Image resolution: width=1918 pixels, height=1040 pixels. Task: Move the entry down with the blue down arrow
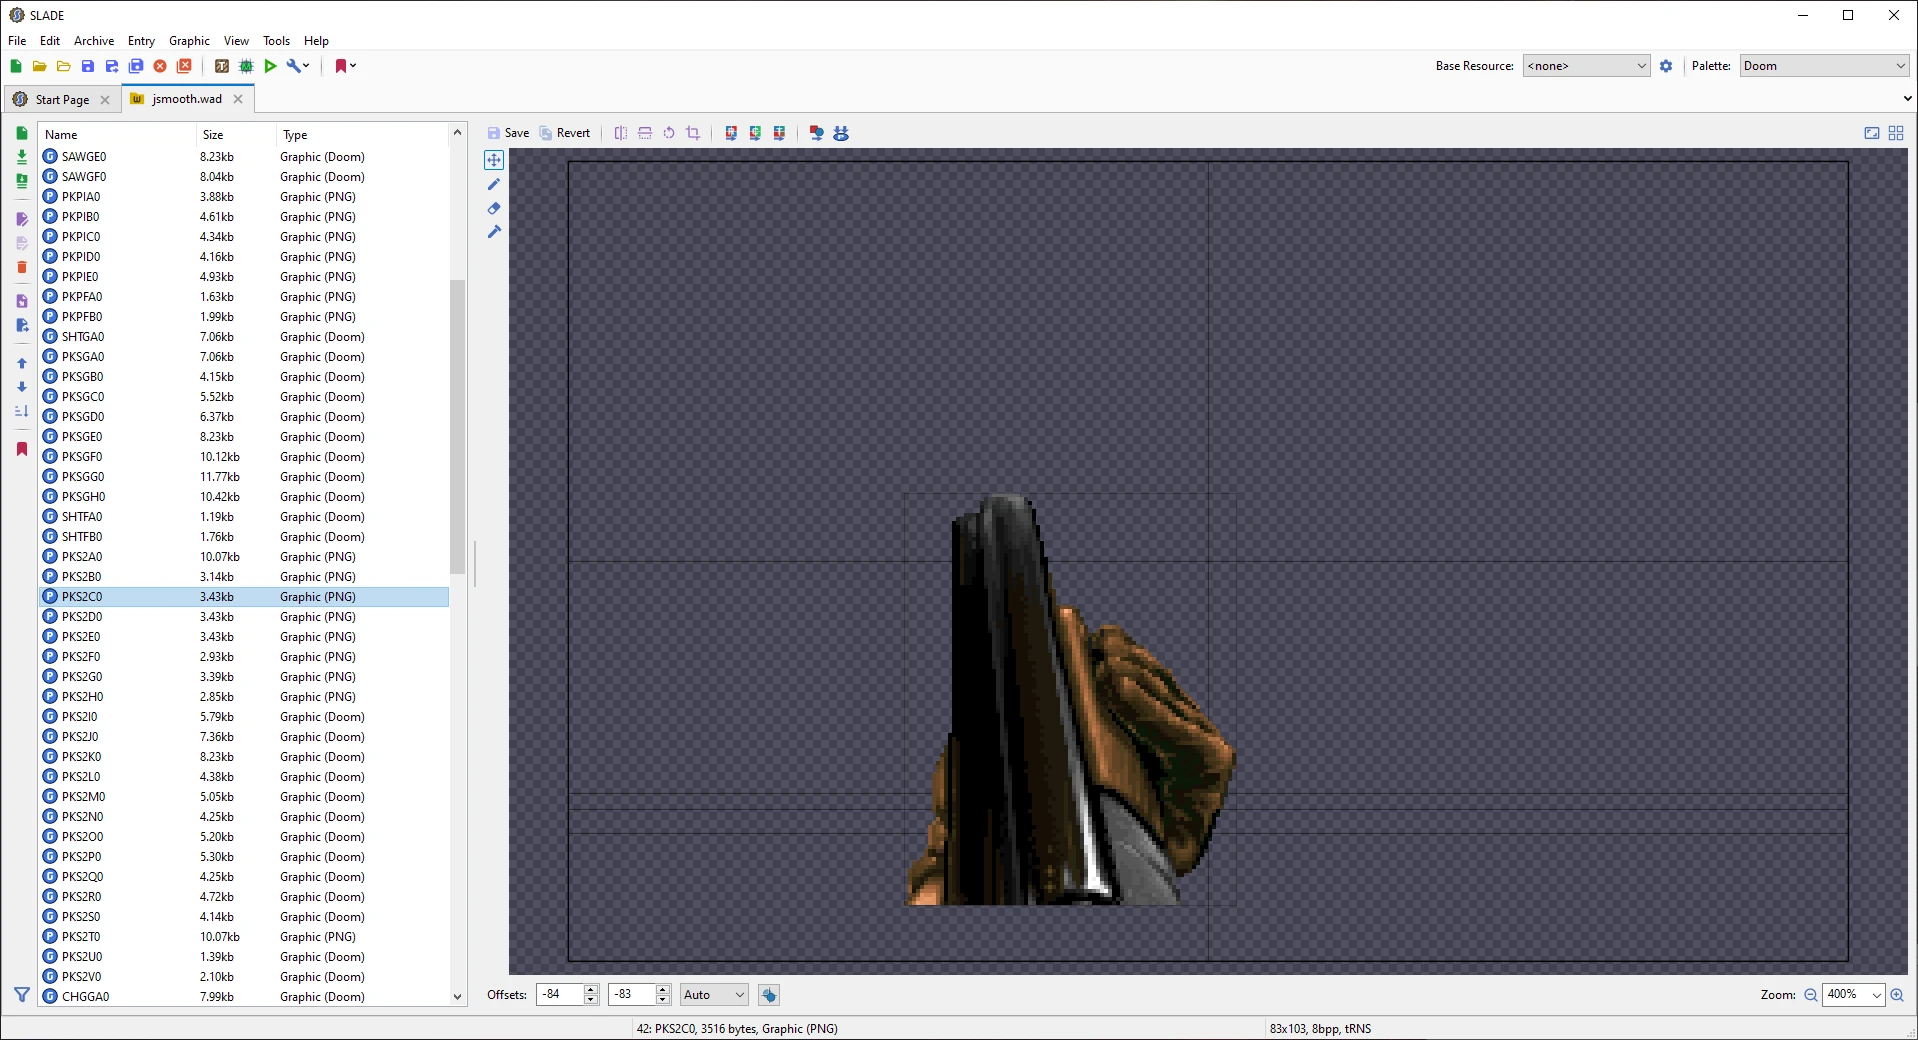pyautogui.click(x=22, y=387)
